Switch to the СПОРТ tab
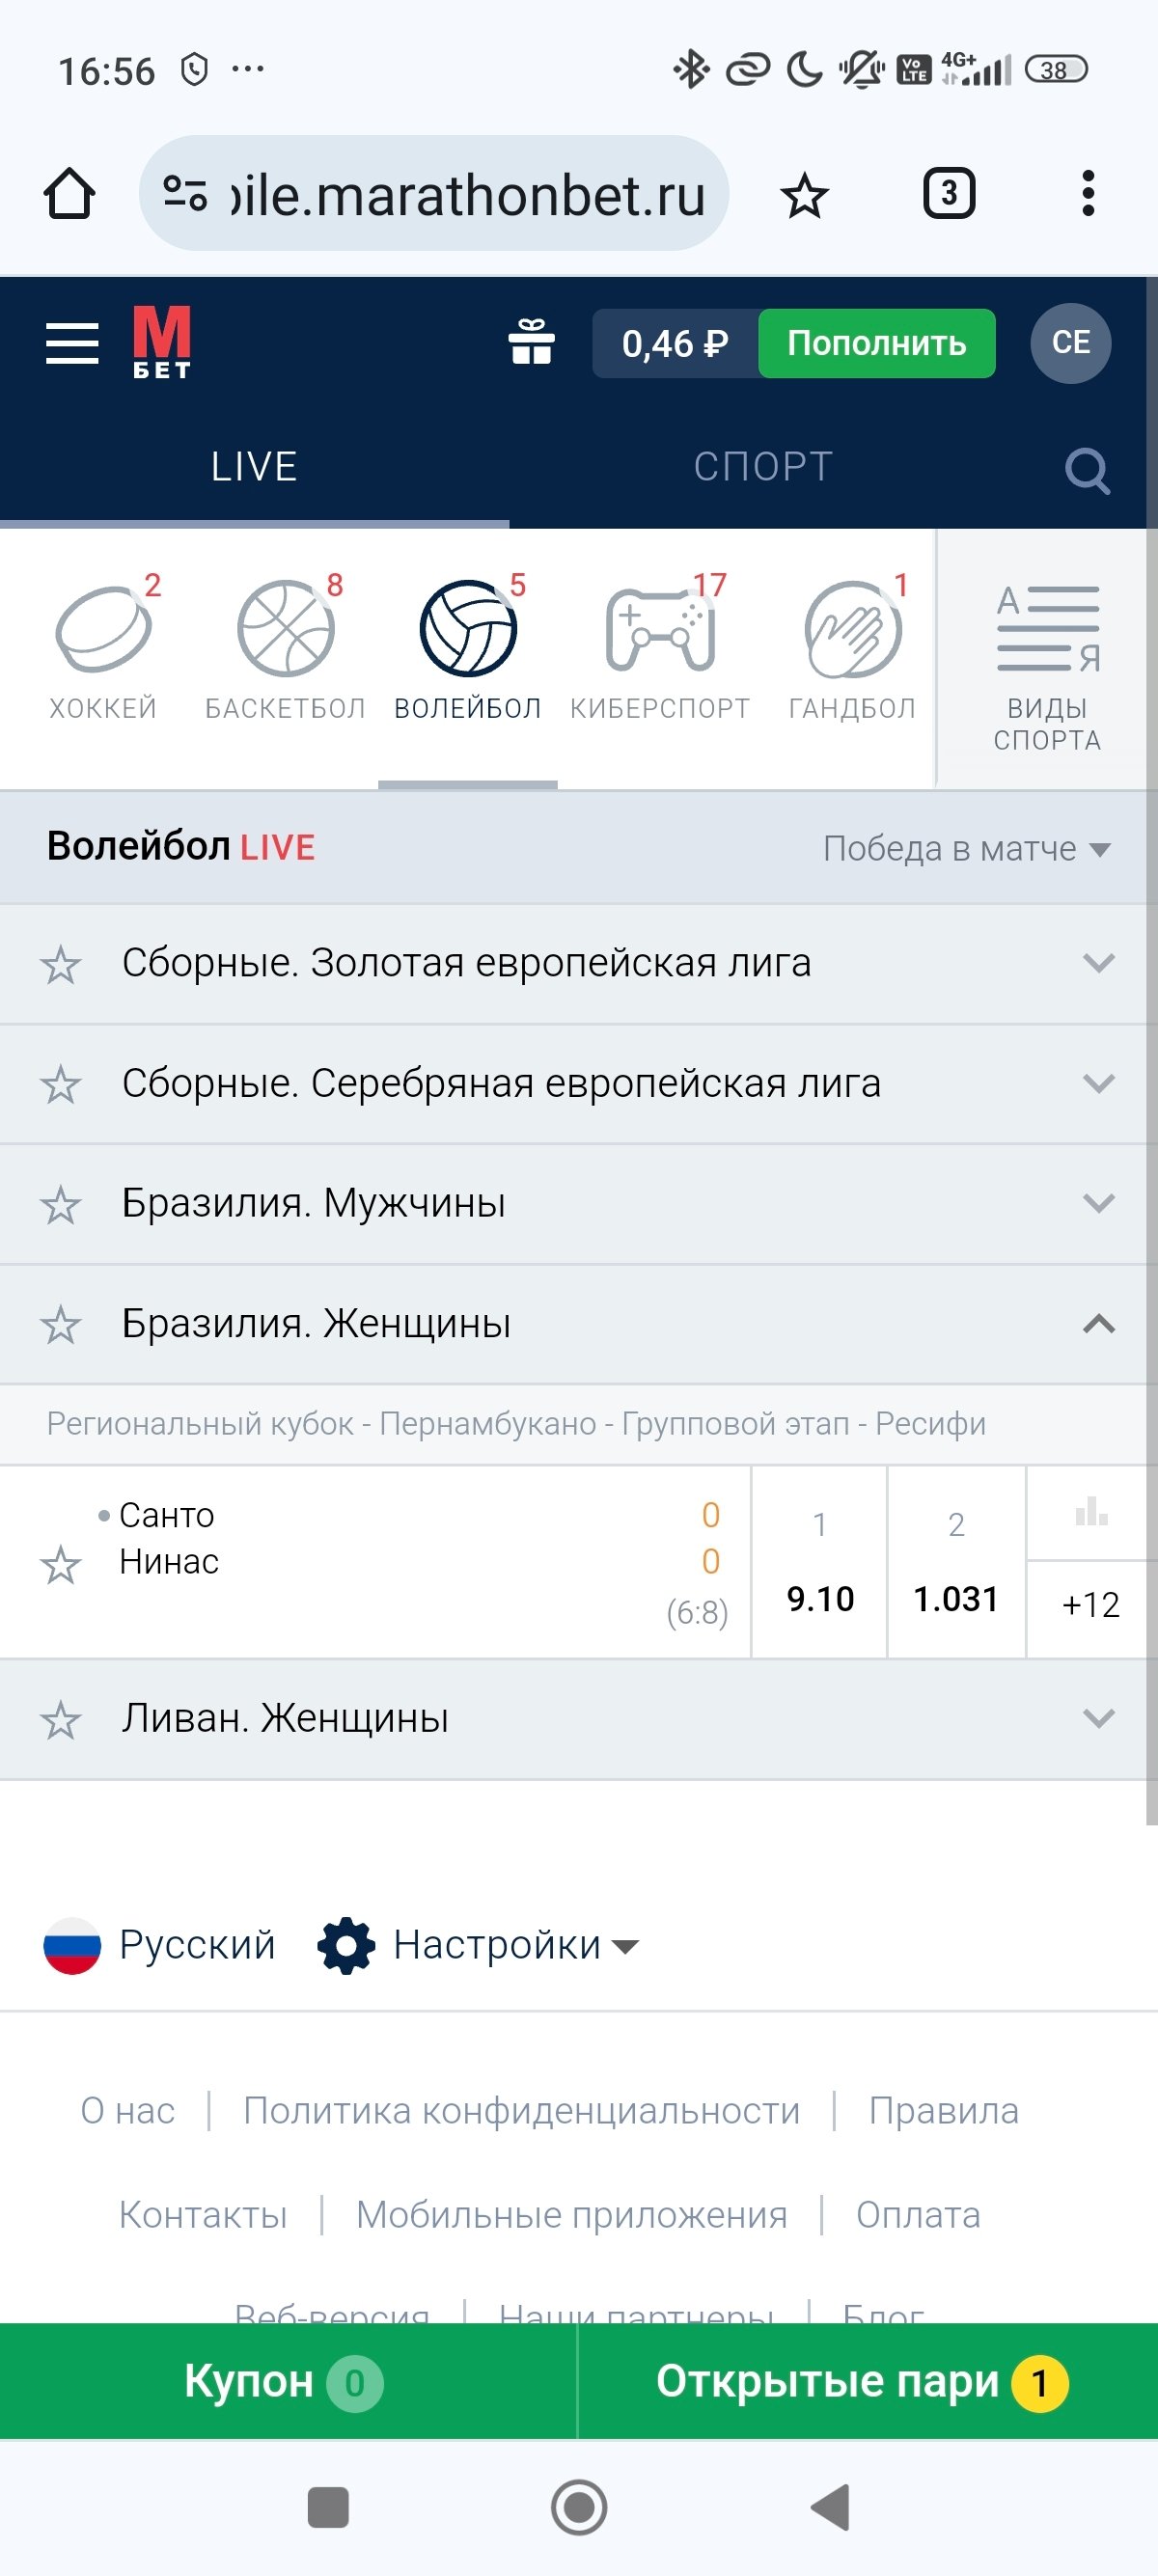The image size is (1158, 2576). coord(763,467)
